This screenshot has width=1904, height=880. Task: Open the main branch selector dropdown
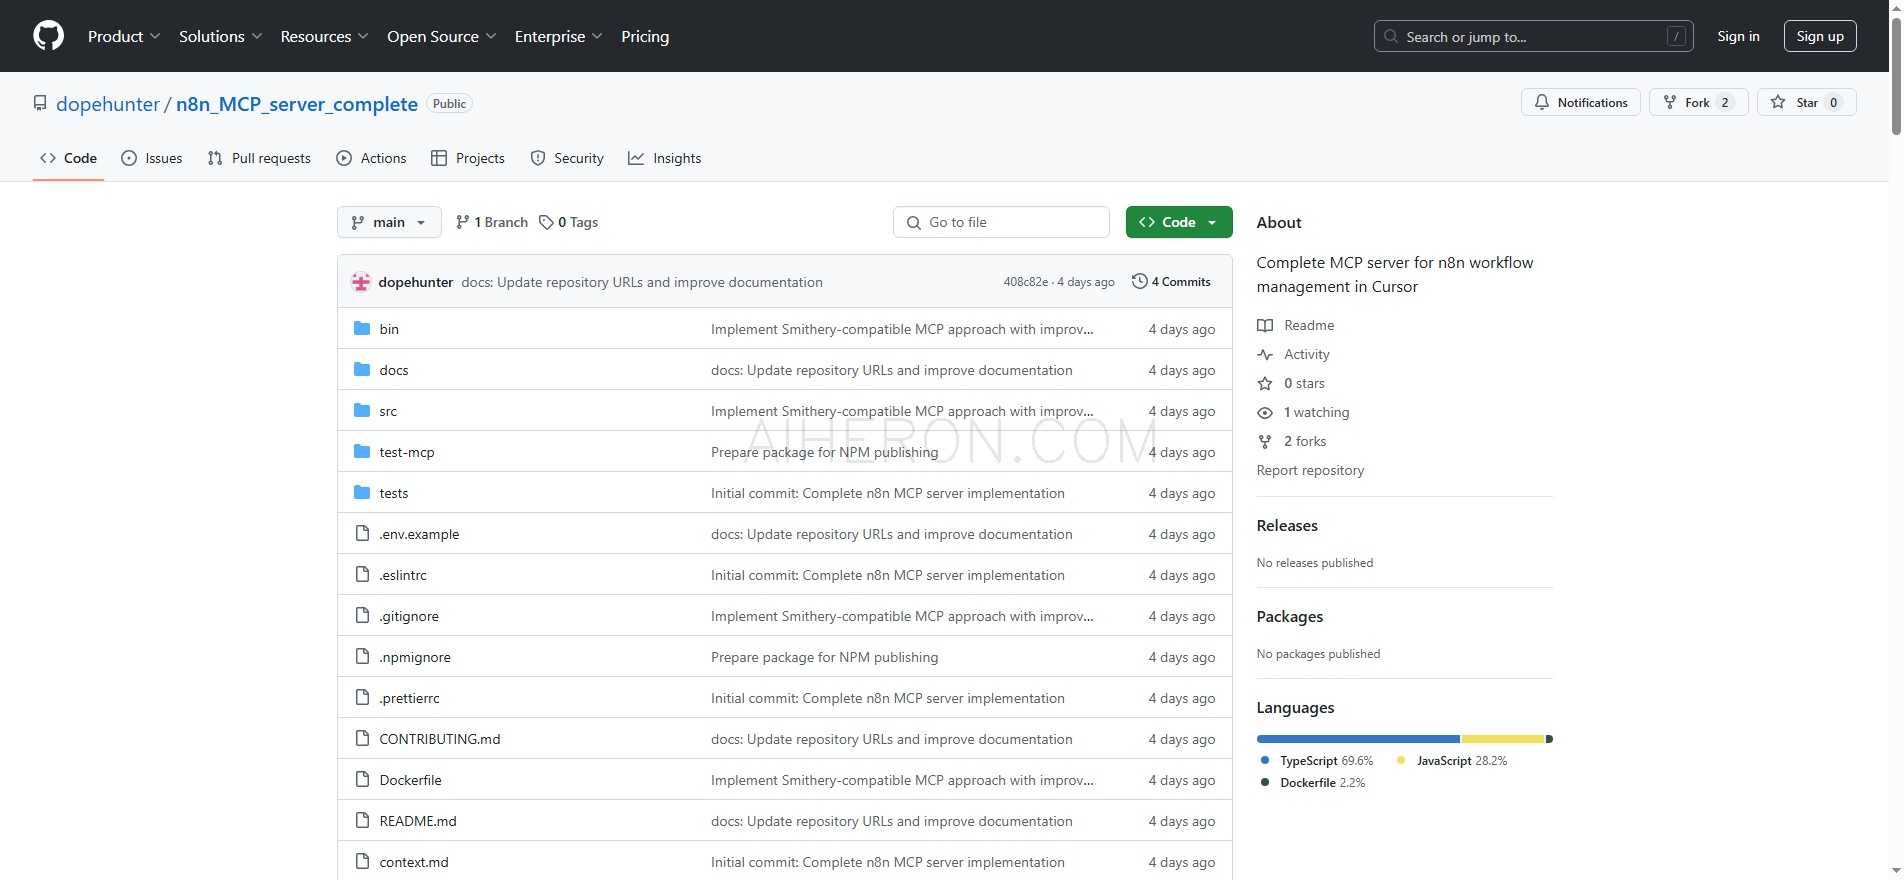pos(389,222)
